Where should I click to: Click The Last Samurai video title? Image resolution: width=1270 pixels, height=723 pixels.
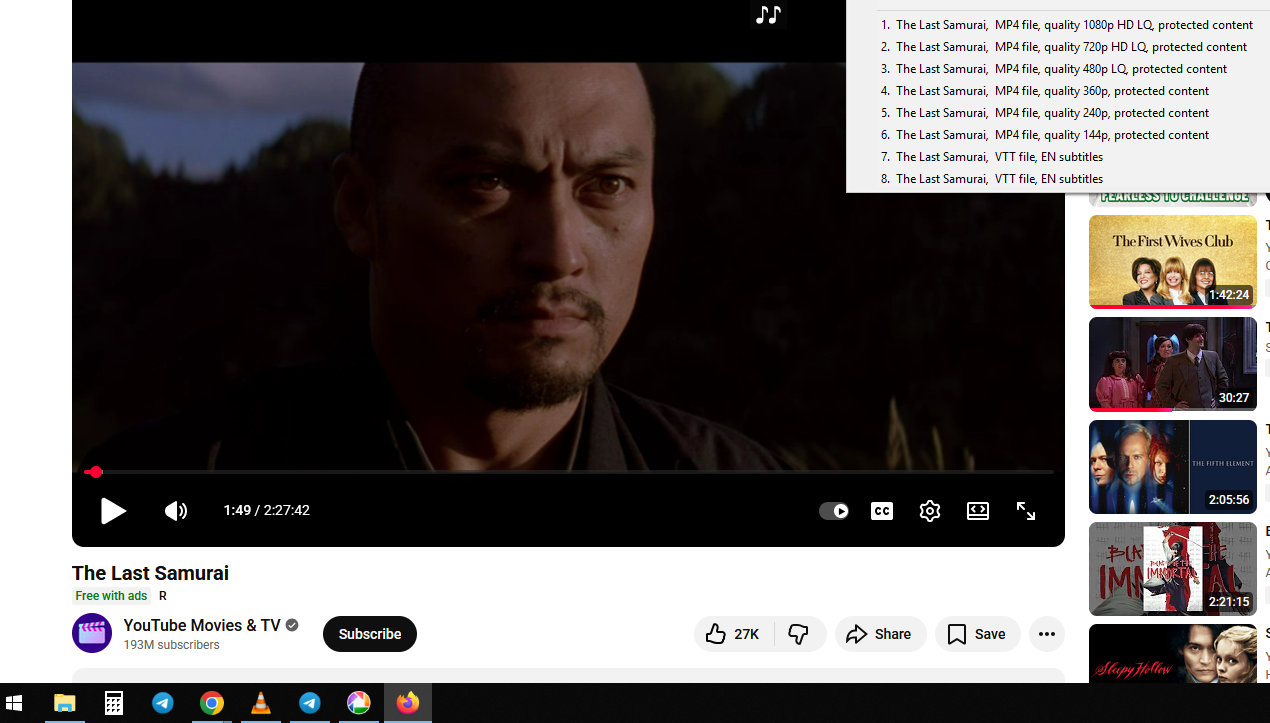click(x=150, y=573)
